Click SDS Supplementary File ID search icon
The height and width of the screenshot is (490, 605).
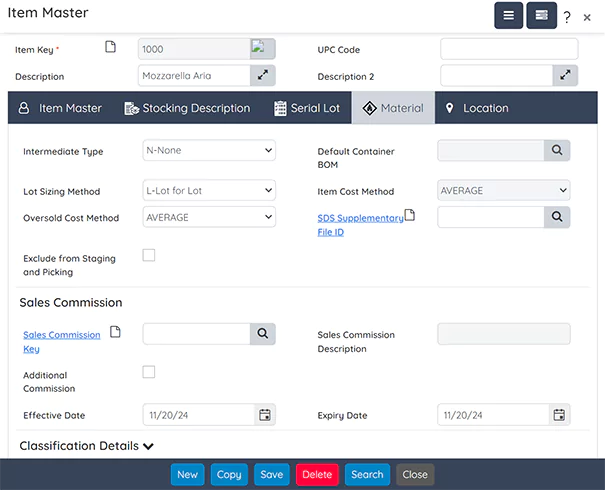(x=557, y=216)
